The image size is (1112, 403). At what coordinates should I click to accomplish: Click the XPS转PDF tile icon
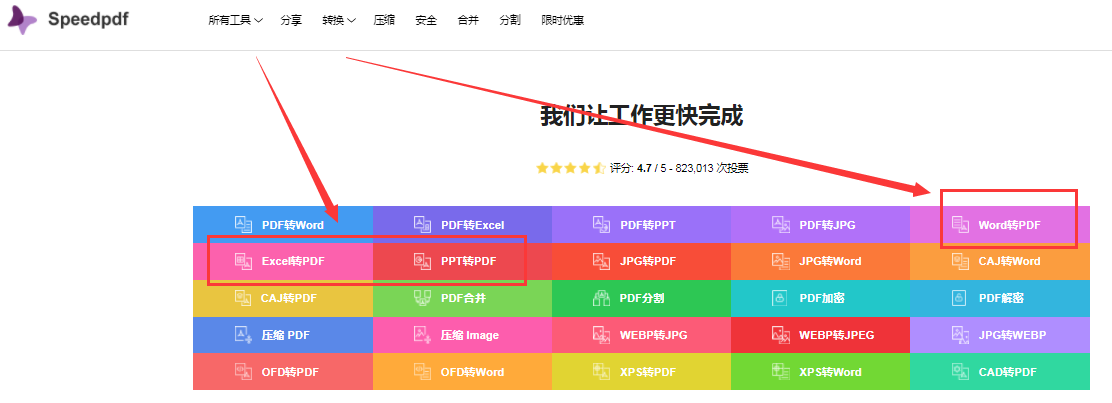click(x=601, y=372)
